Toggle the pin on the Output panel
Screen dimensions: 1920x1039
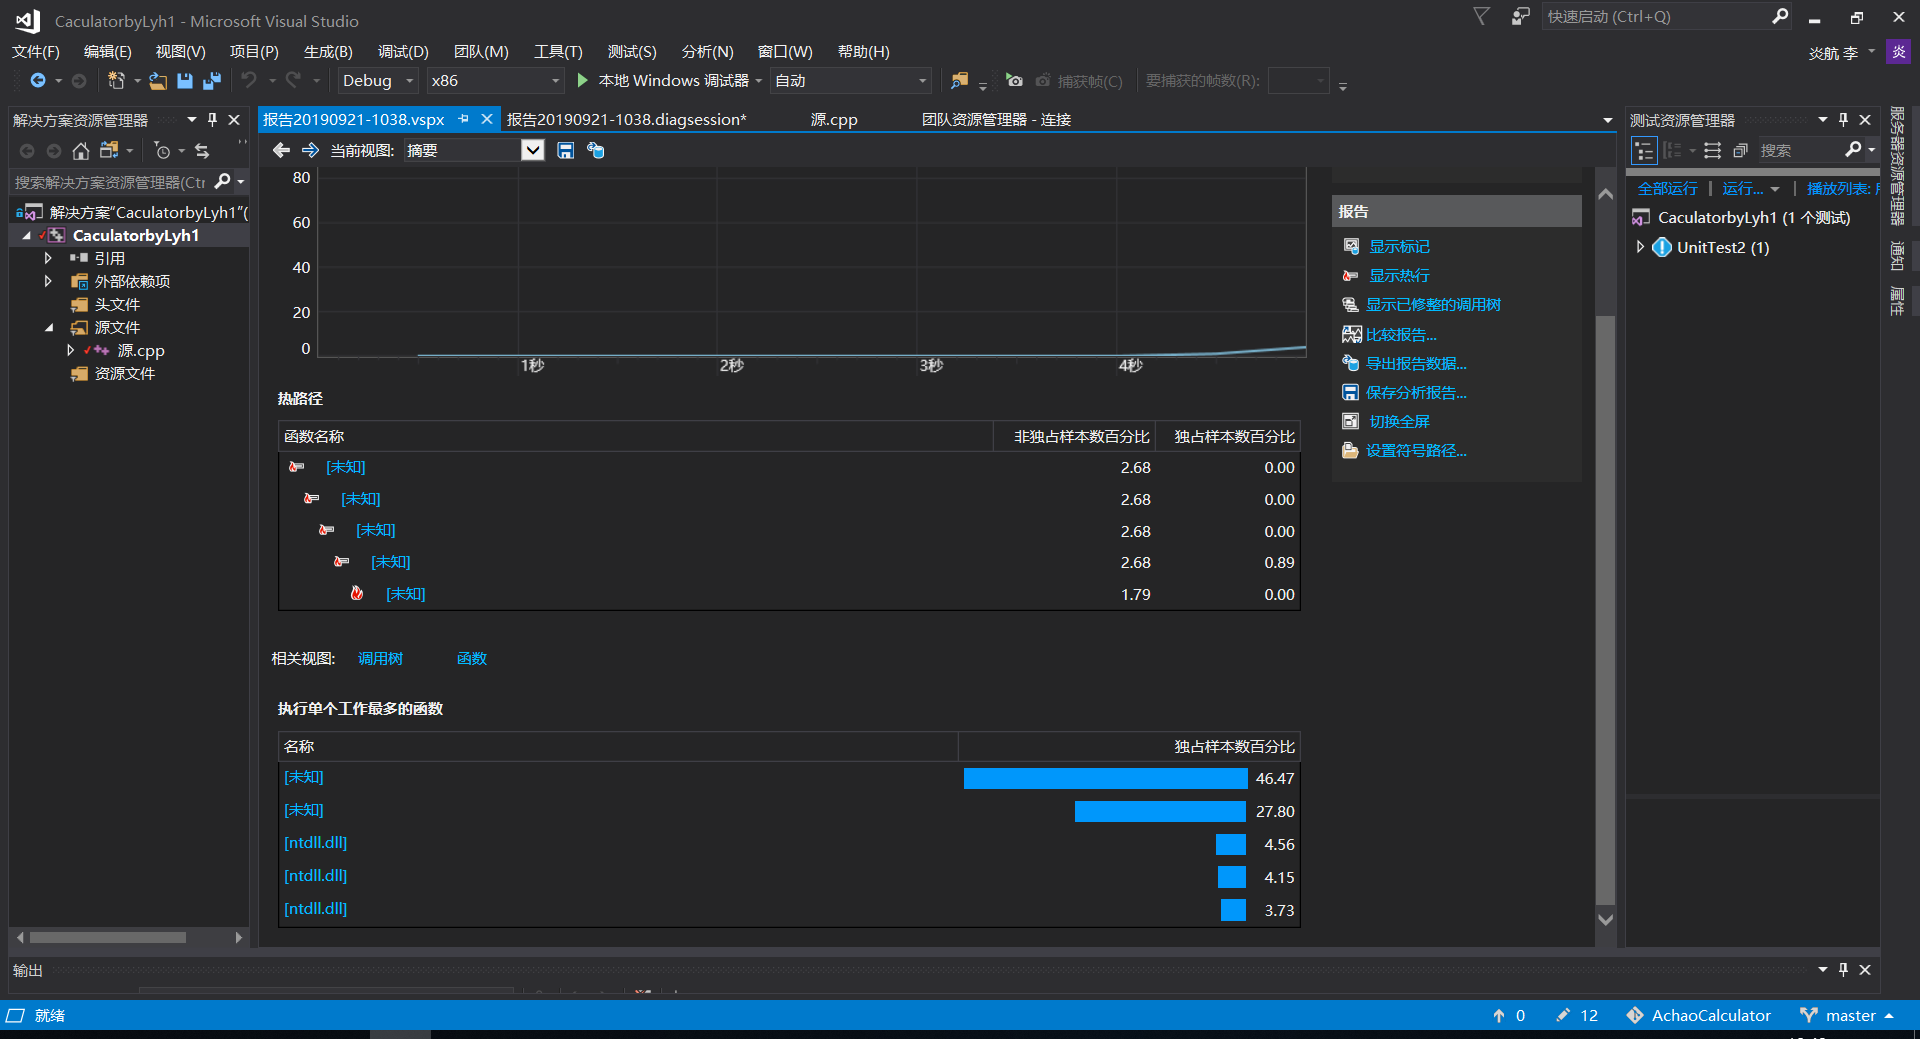(x=1843, y=969)
